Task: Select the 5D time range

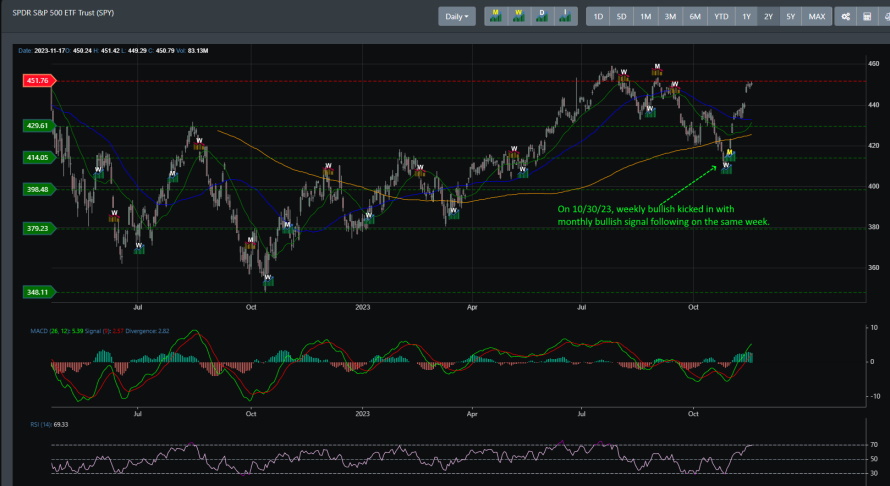Action: (x=622, y=16)
